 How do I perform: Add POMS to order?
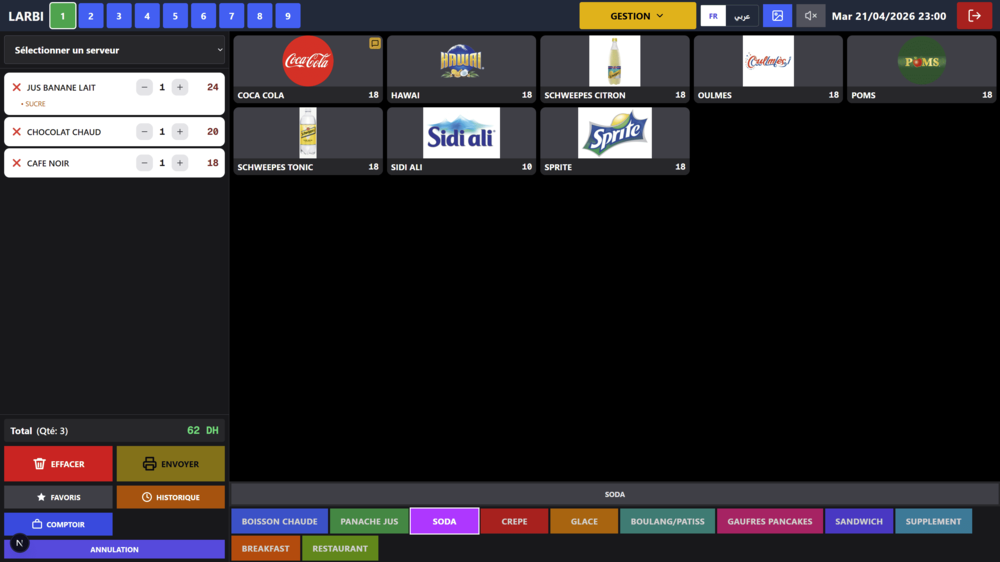click(x=922, y=69)
